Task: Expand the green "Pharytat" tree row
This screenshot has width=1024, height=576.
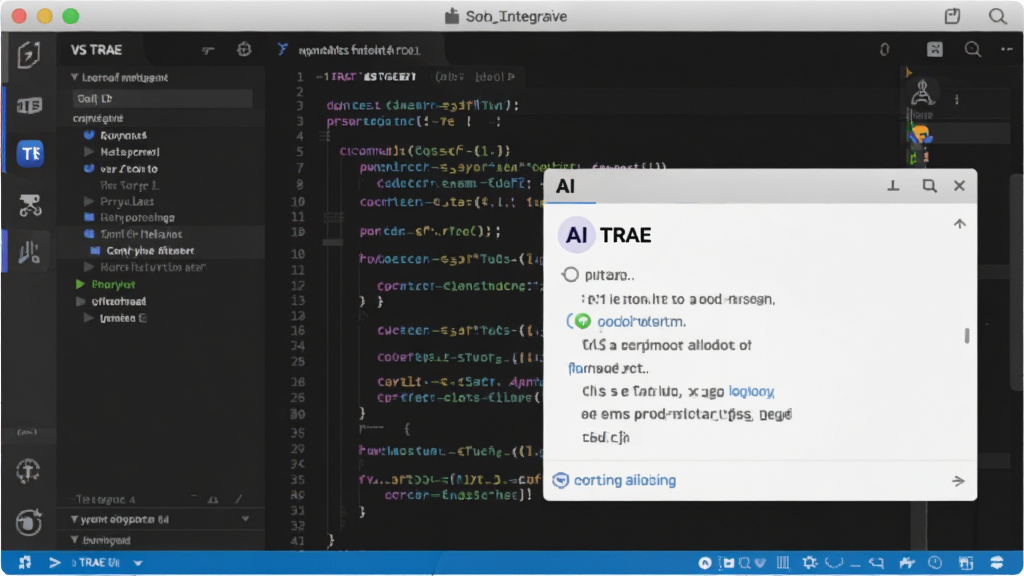Action: pyautogui.click(x=80, y=284)
